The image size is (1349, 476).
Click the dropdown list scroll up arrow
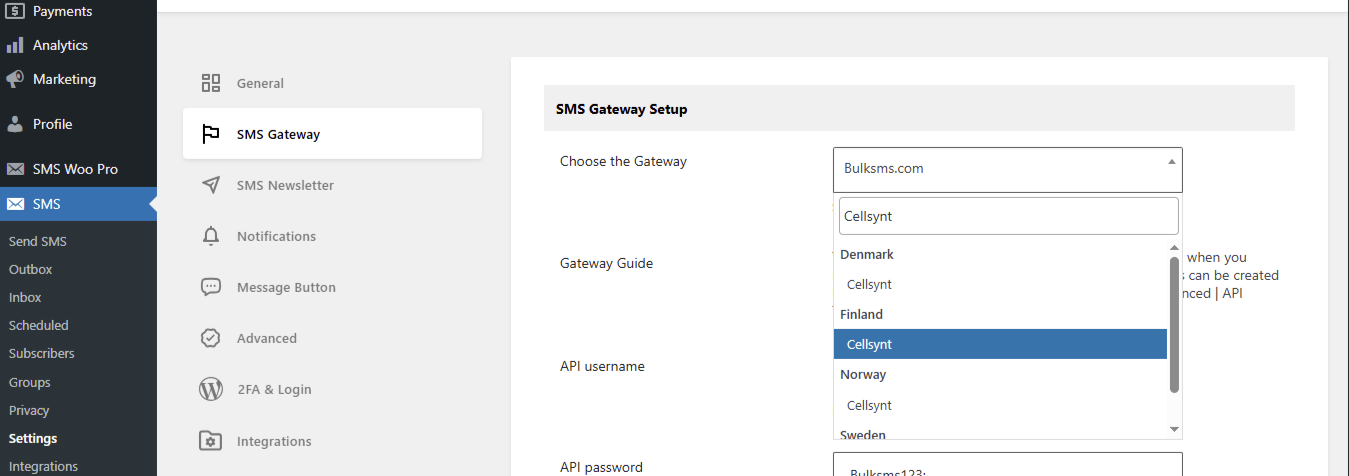(1175, 247)
